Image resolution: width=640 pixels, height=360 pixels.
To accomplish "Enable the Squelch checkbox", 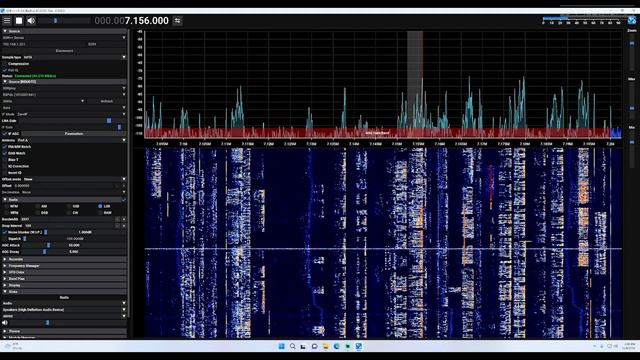I will click(5, 239).
